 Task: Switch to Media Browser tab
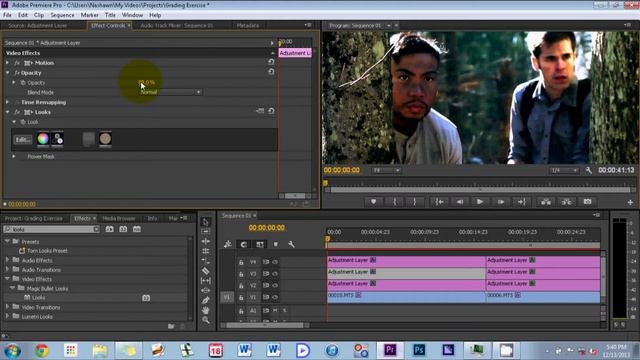pos(119,218)
